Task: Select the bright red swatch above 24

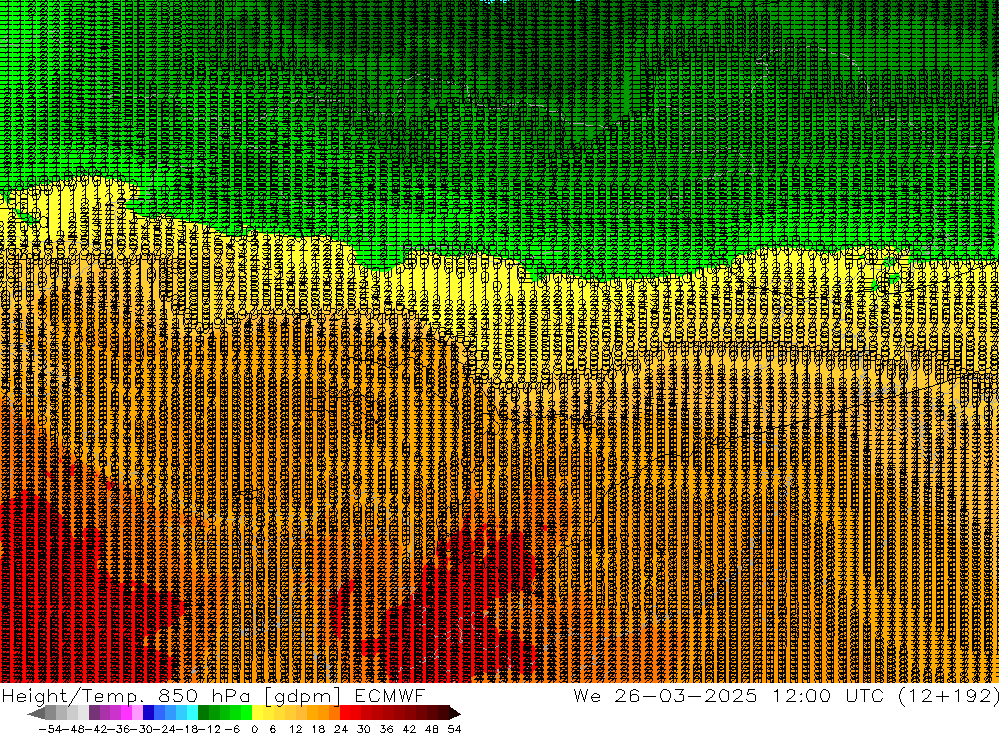Action: (345, 713)
